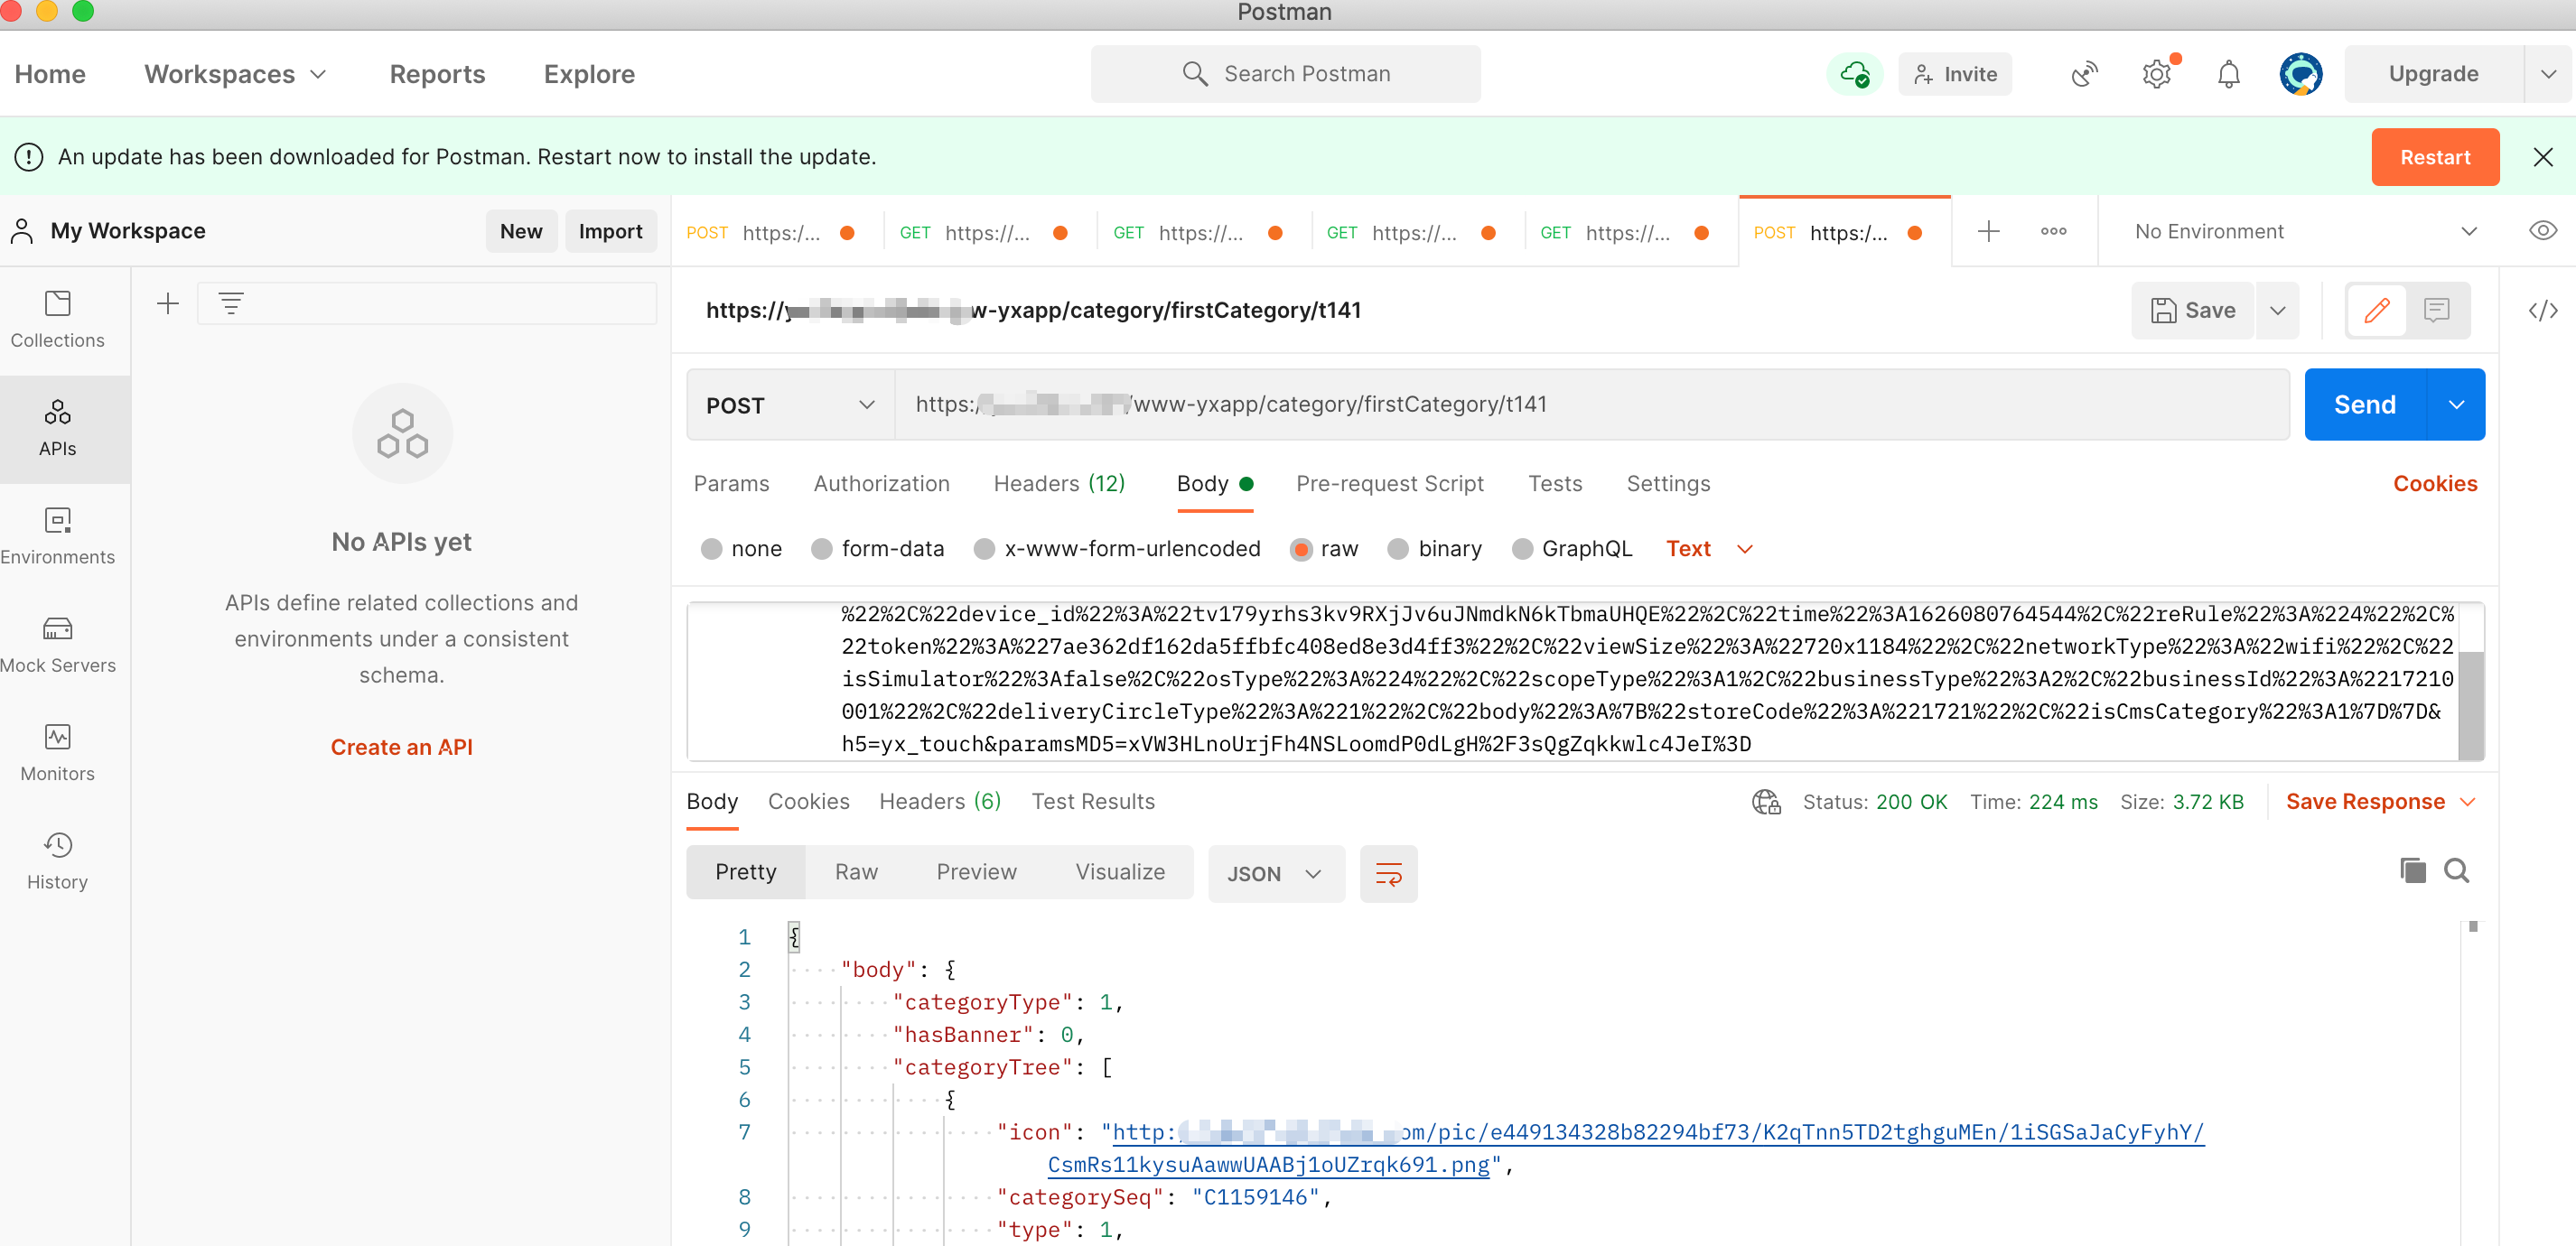
Task: Select the form-data body radio
Action: [821, 549]
